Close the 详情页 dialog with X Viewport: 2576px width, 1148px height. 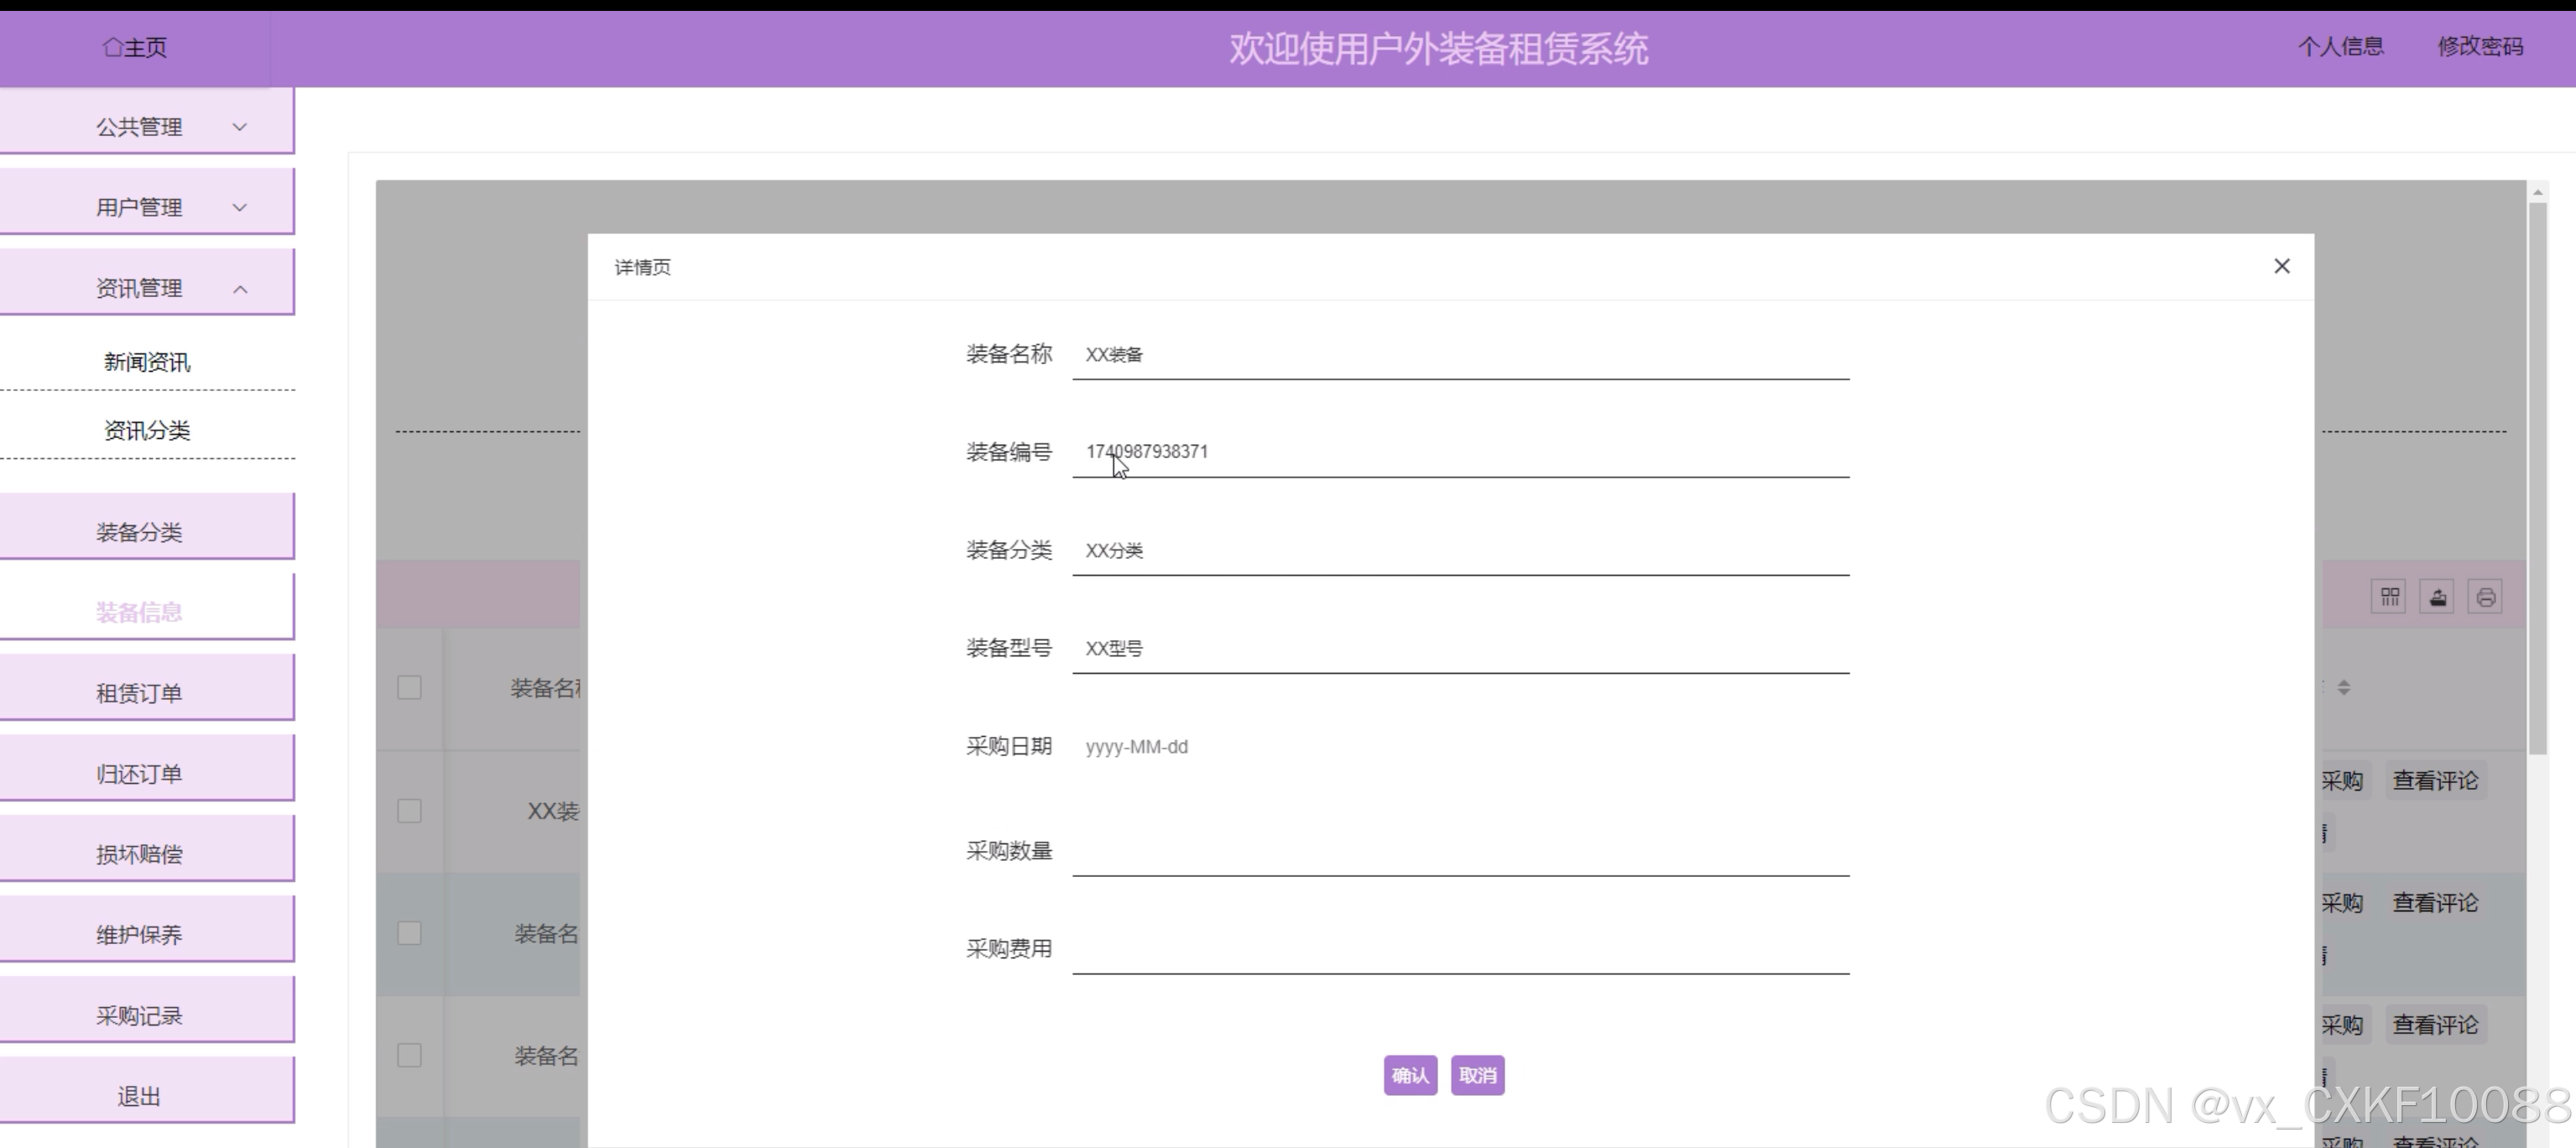click(2282, 266)
